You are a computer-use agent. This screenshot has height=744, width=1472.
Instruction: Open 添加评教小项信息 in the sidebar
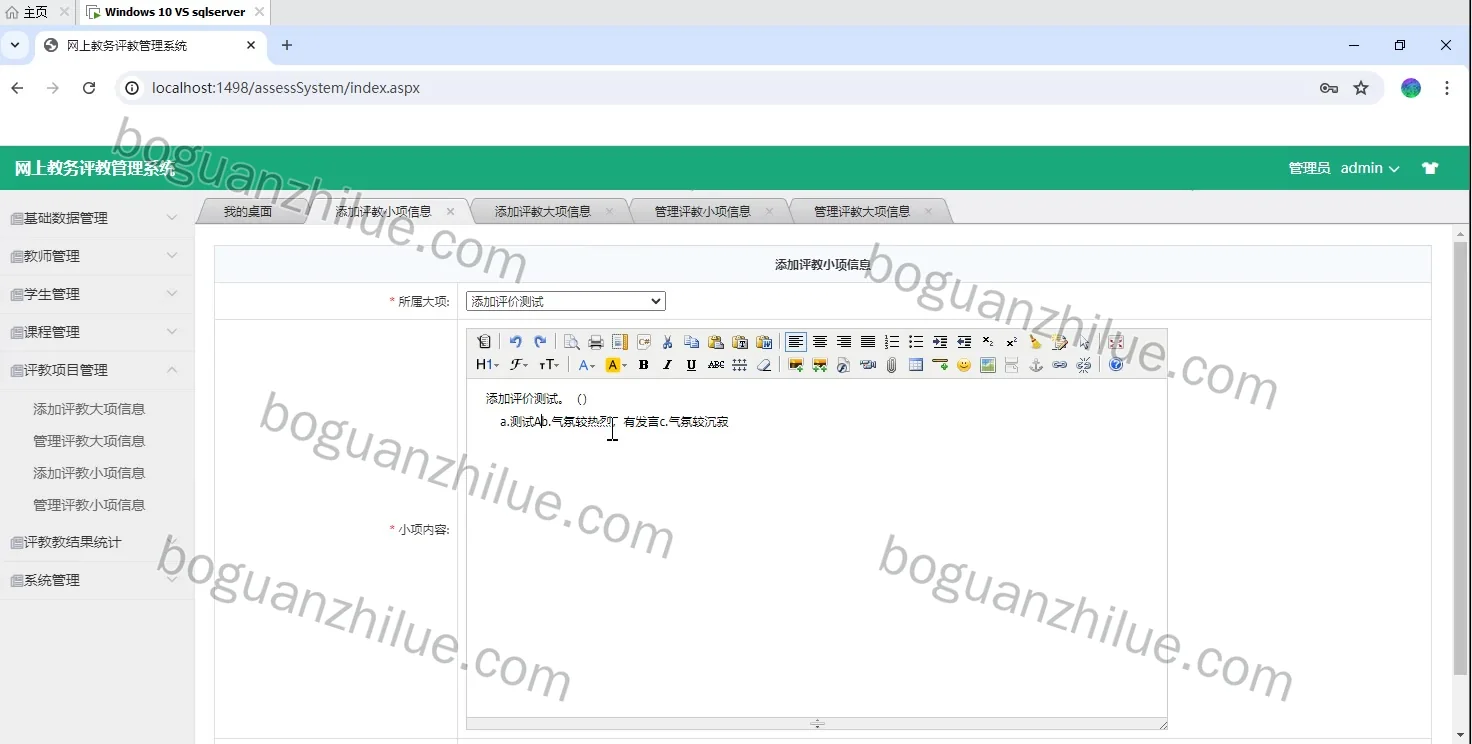[x=89, y=473]
